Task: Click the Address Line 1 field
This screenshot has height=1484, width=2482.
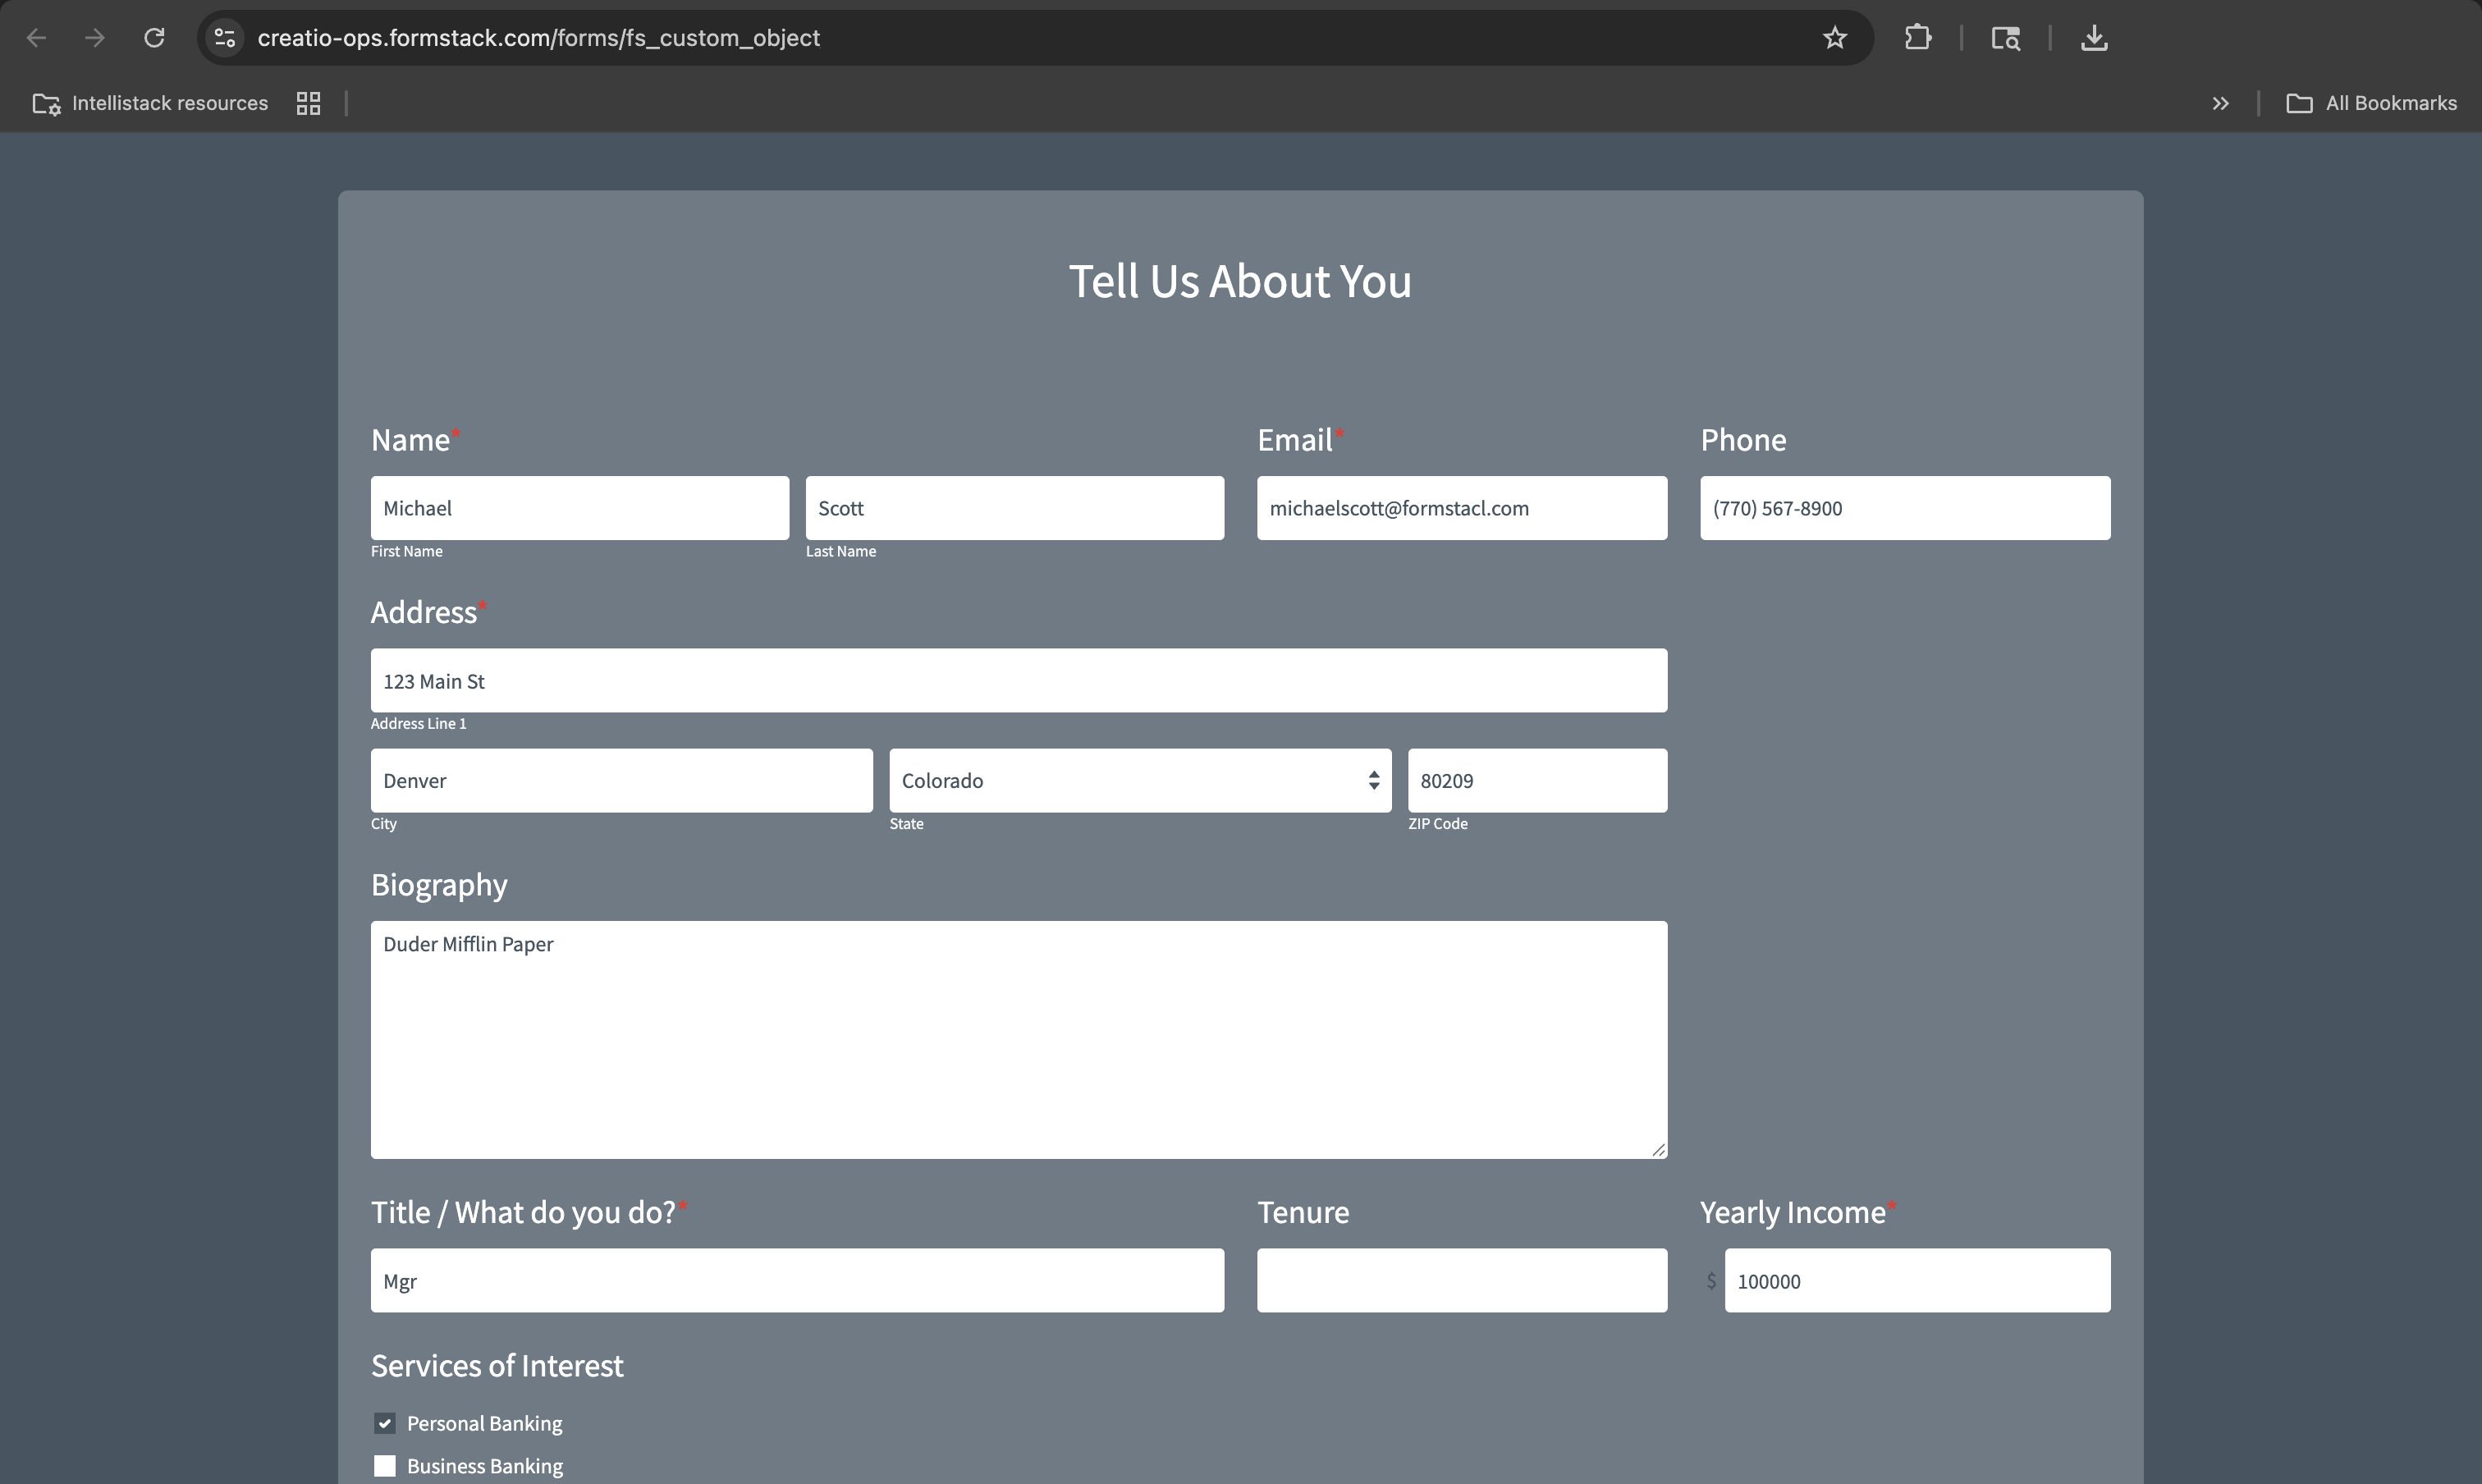Action: (x=1019, y=680)
